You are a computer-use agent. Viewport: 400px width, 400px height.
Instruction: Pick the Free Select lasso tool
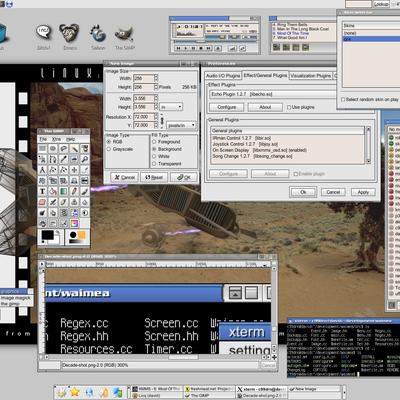coord(64,148)
